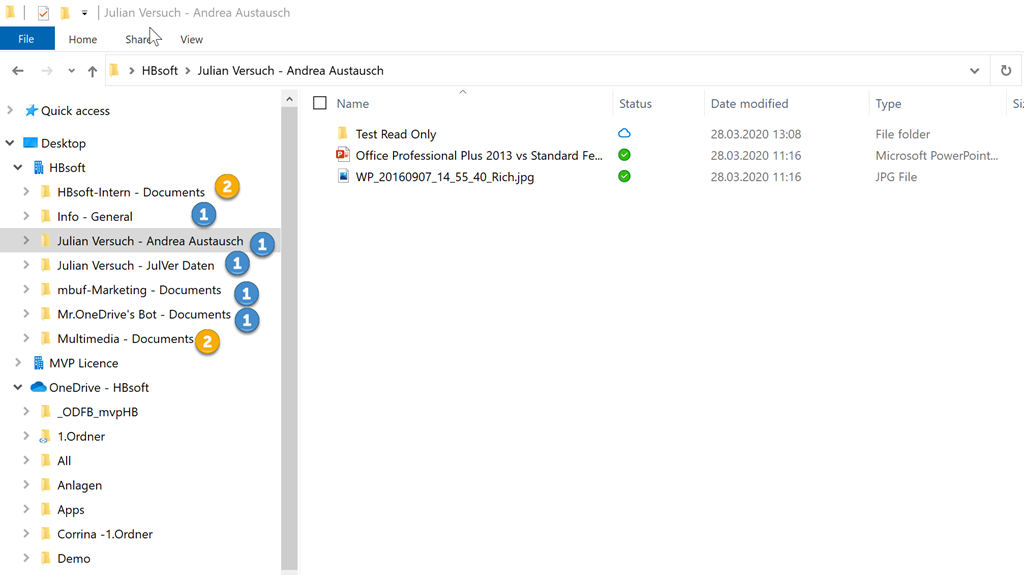Click cloud status icon of Test Read Only

tap(624, 133)
